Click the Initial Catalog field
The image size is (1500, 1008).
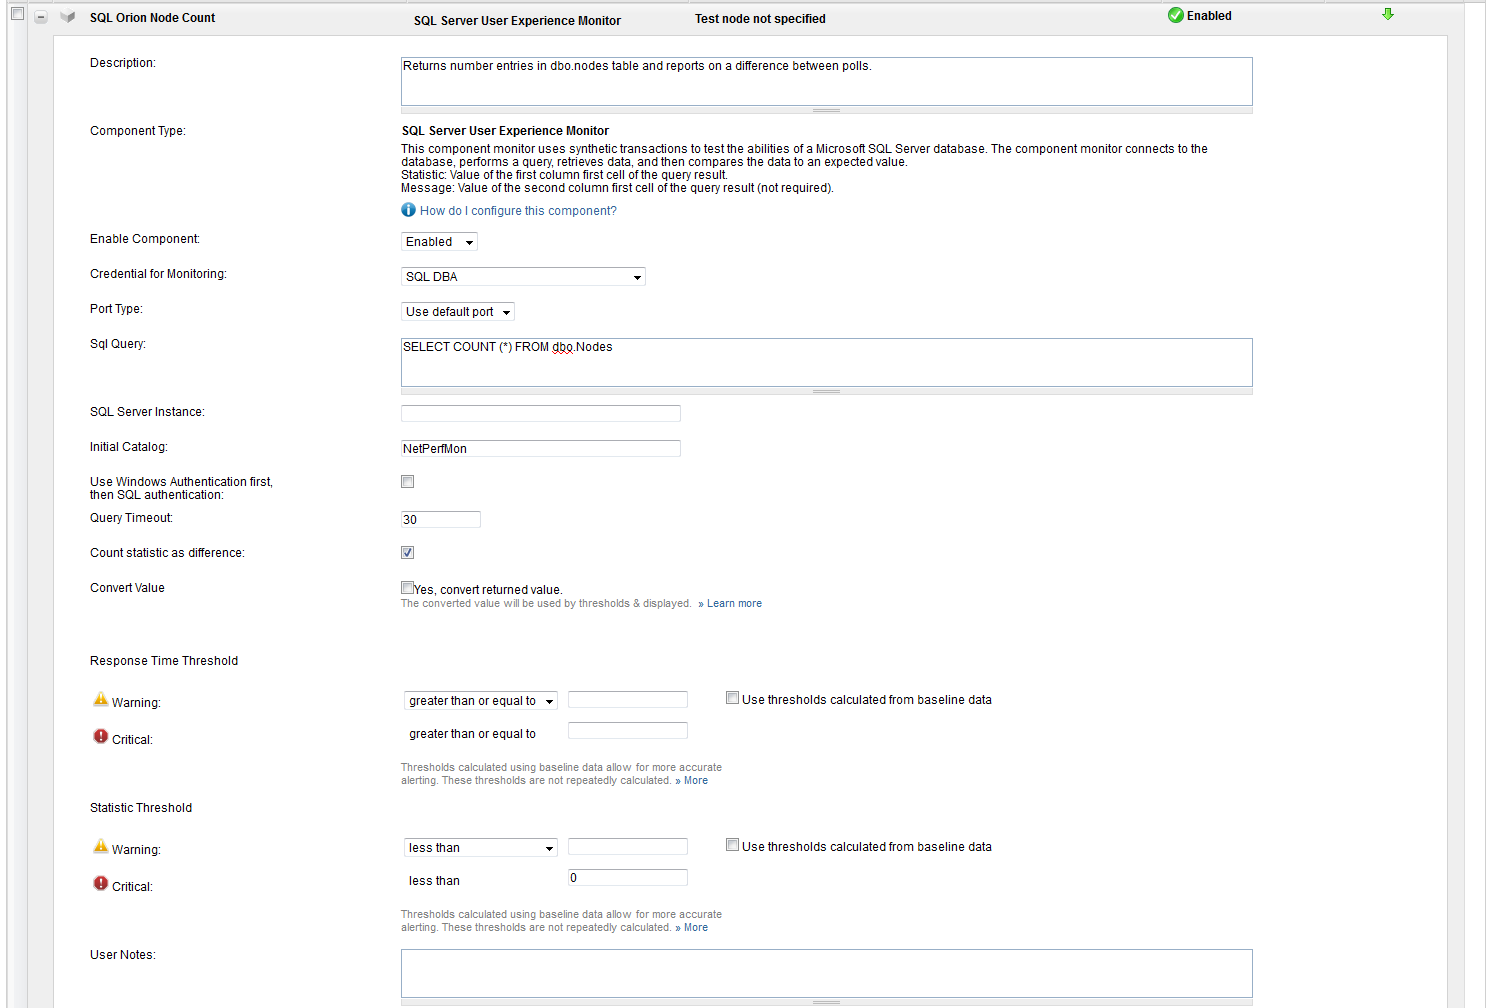click(x=541, y=448)
